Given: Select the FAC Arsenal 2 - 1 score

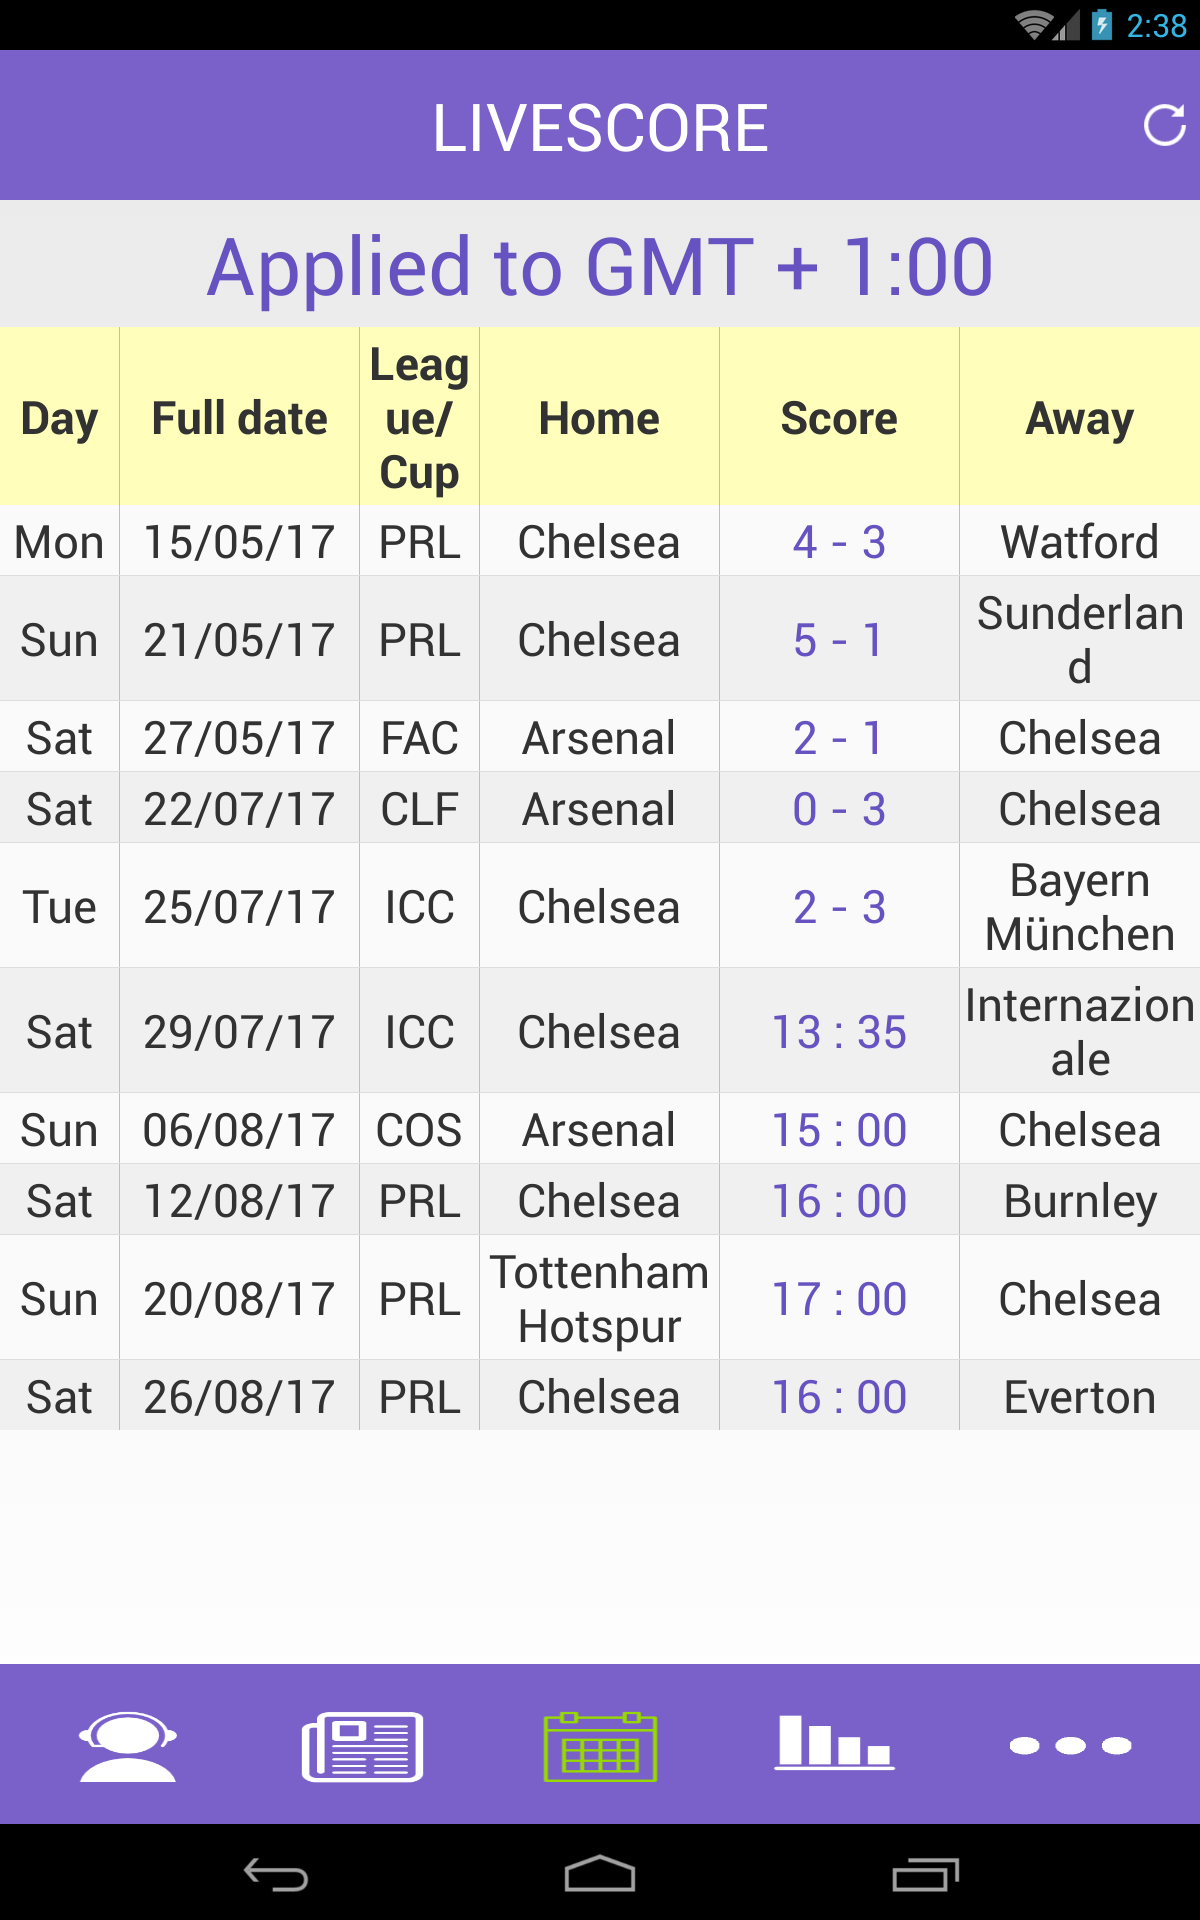Looking at the screenshot, I should point(839,738).
